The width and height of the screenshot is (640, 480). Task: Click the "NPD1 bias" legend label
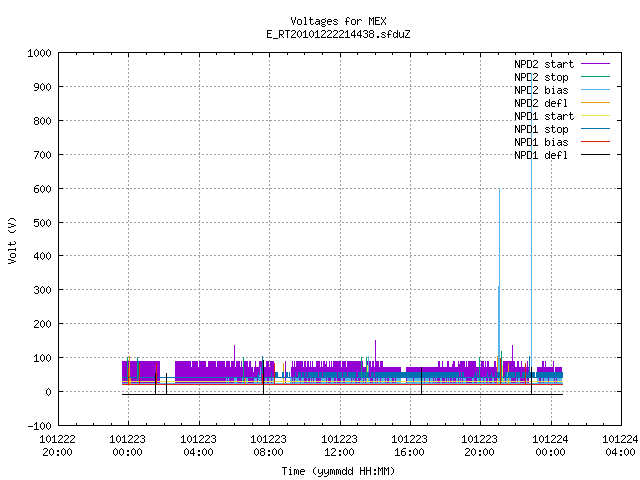point(541,142)
